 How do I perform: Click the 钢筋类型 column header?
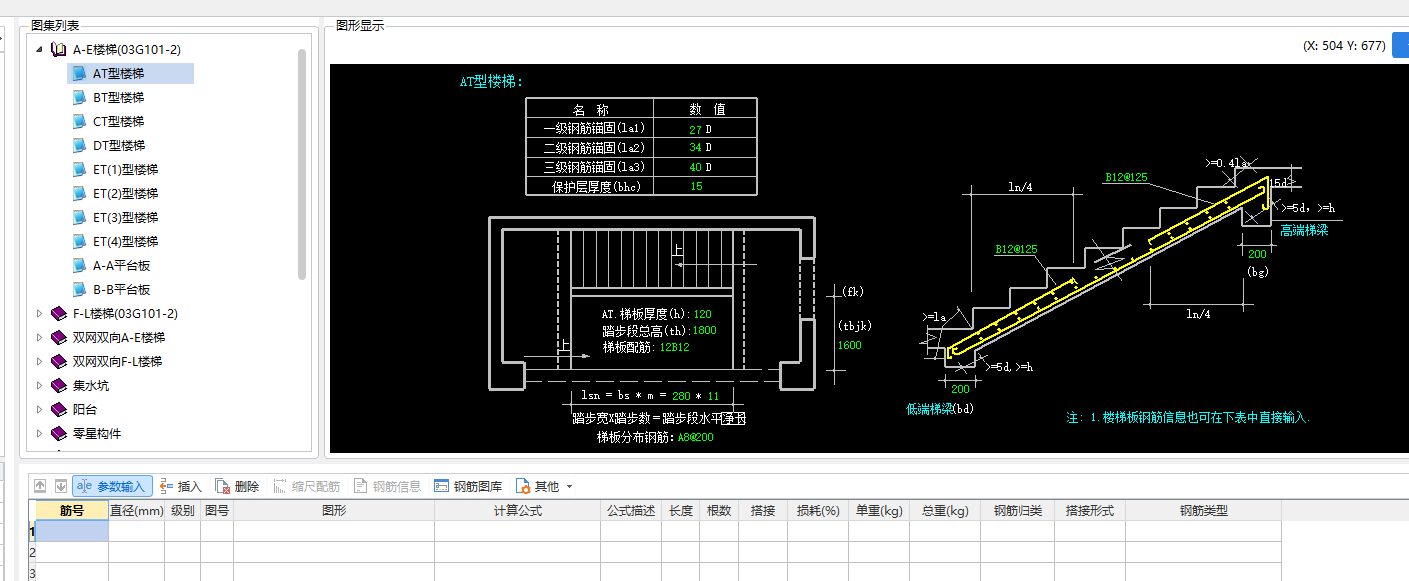(x=1203, y=510)
